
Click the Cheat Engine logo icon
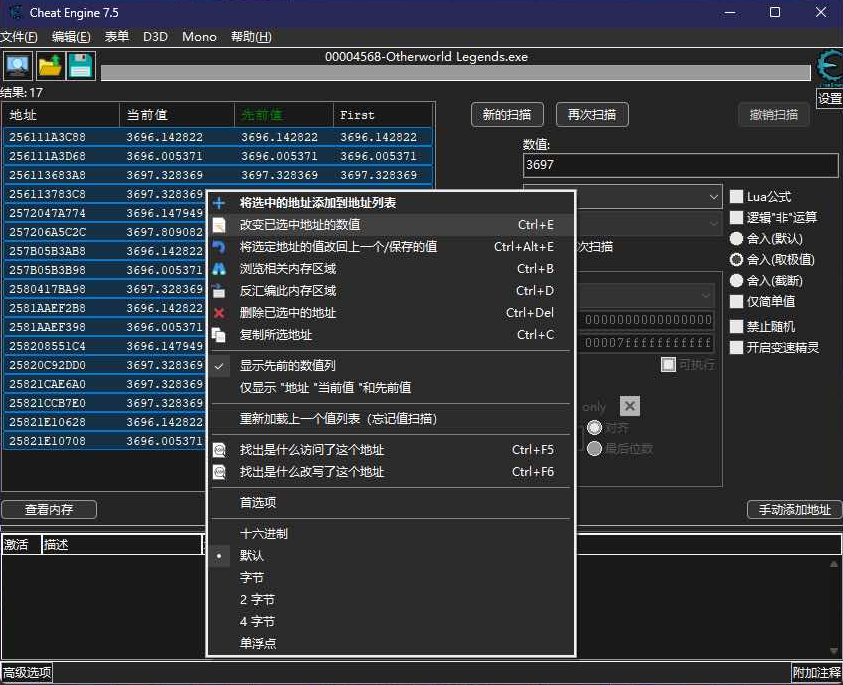(x=829, y=68)
